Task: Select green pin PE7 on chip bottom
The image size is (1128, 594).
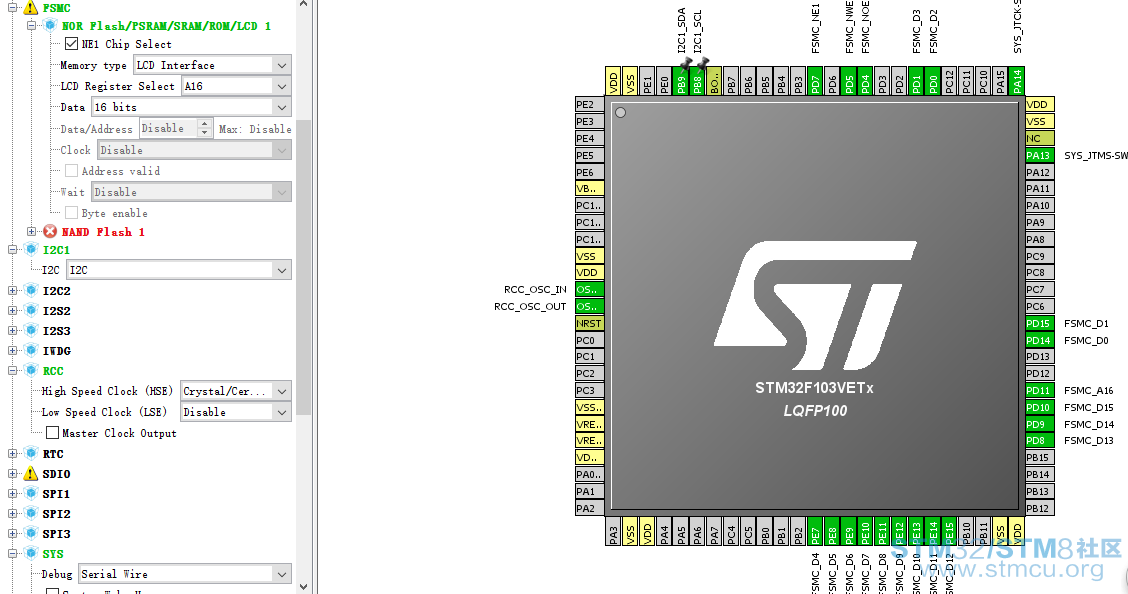Action: (x=814, y=531)
